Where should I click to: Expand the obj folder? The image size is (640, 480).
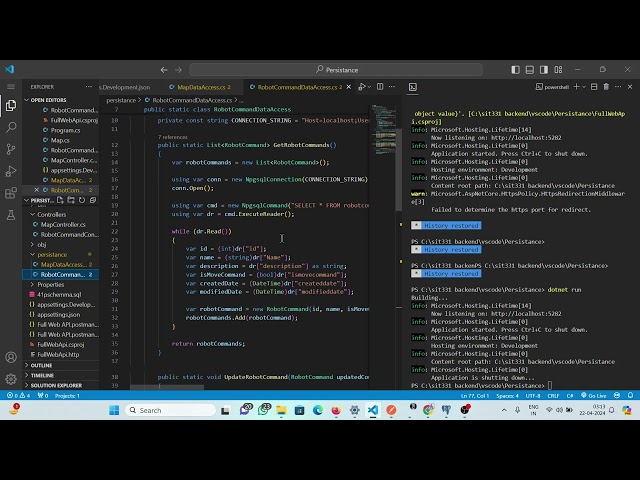(32, 244)
